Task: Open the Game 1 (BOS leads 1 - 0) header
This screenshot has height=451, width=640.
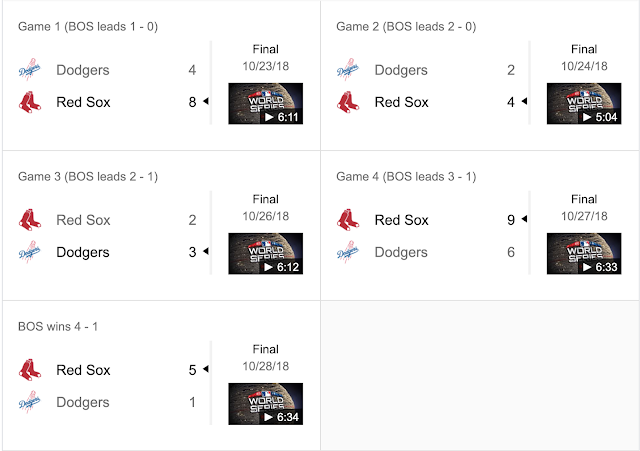Action: [88, 26]
